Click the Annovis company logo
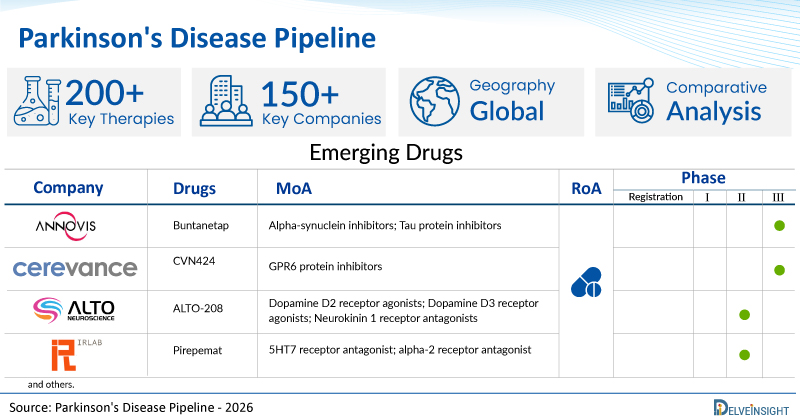 (x=66, y=226)
